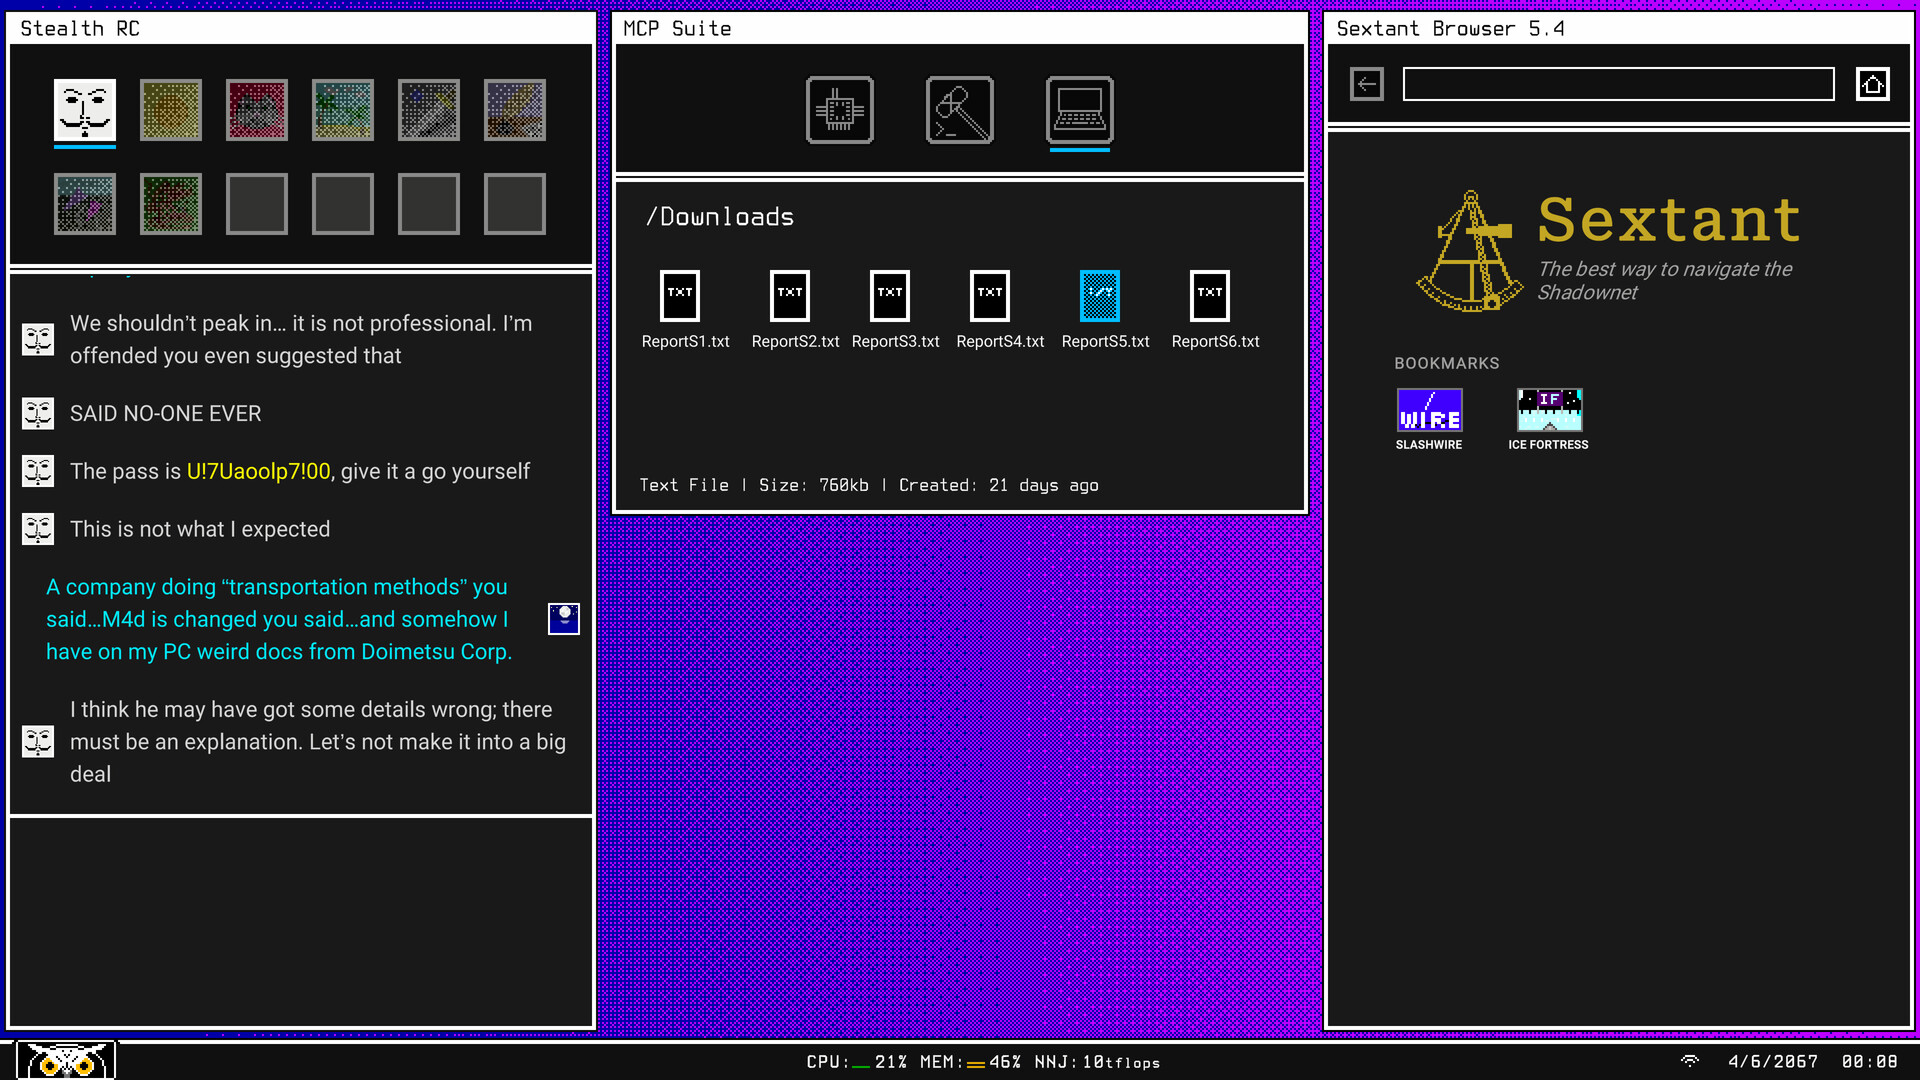This screenshot has width=1920, height=1080.
Task: Select the cat picture thumbnail in Stealth RC
Action: pyautogui.click(x=257, y=110)
